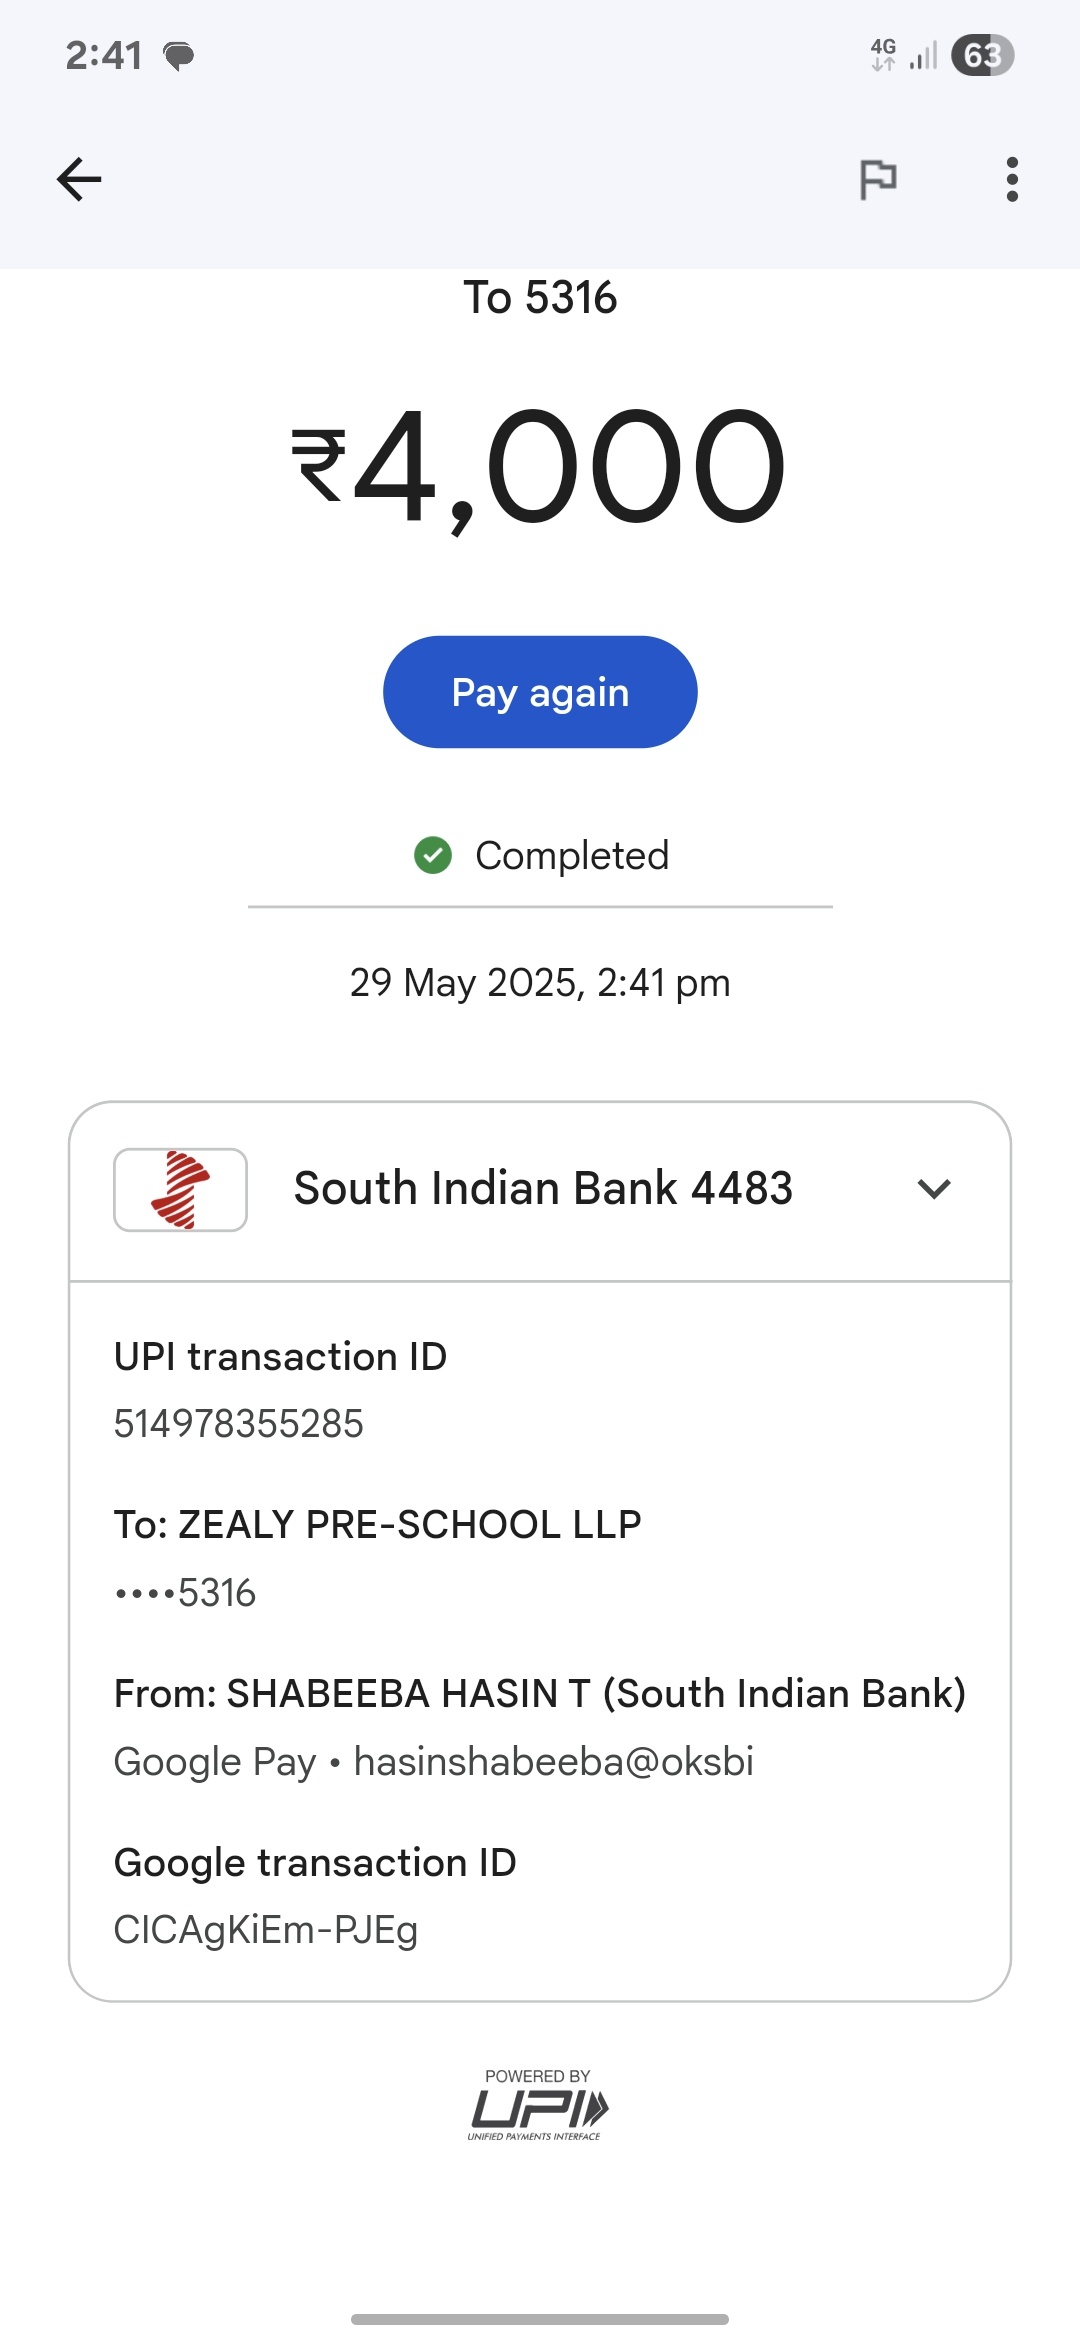Tap the "To 5316" header text
The height and width of the screenshot is (2340, 1080).
click(540, 297)
